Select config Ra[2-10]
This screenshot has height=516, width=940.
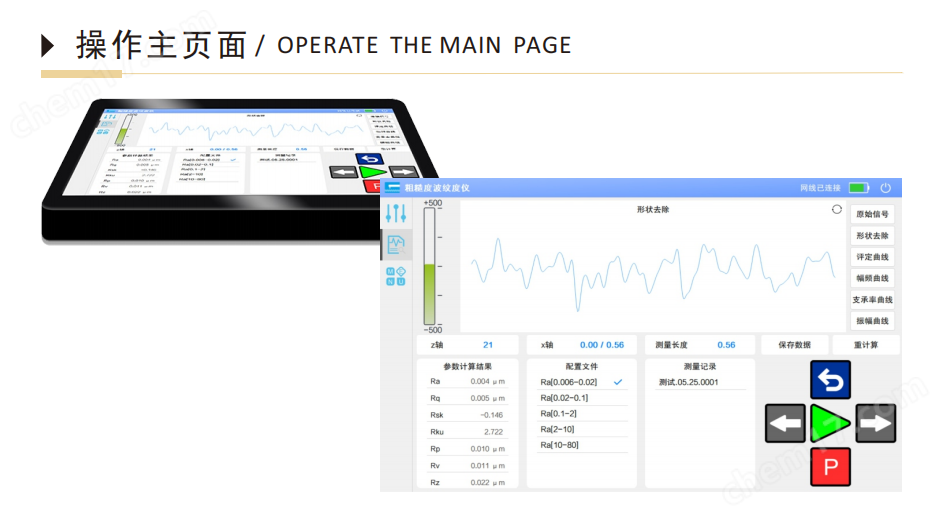point(582,429)
